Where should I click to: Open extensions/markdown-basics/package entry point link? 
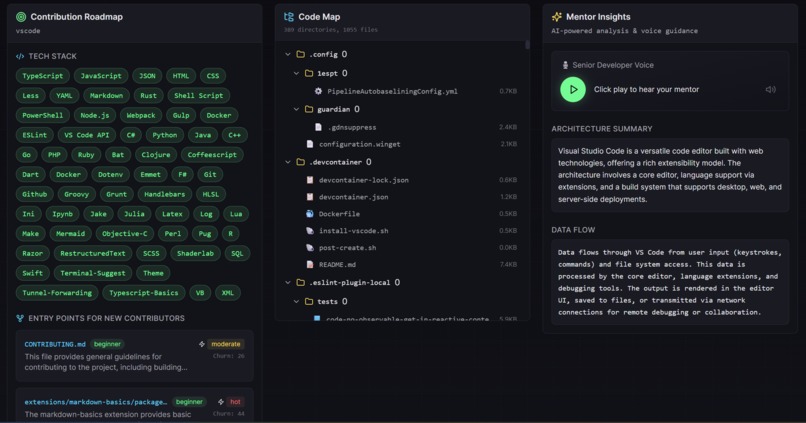(96, 402)
